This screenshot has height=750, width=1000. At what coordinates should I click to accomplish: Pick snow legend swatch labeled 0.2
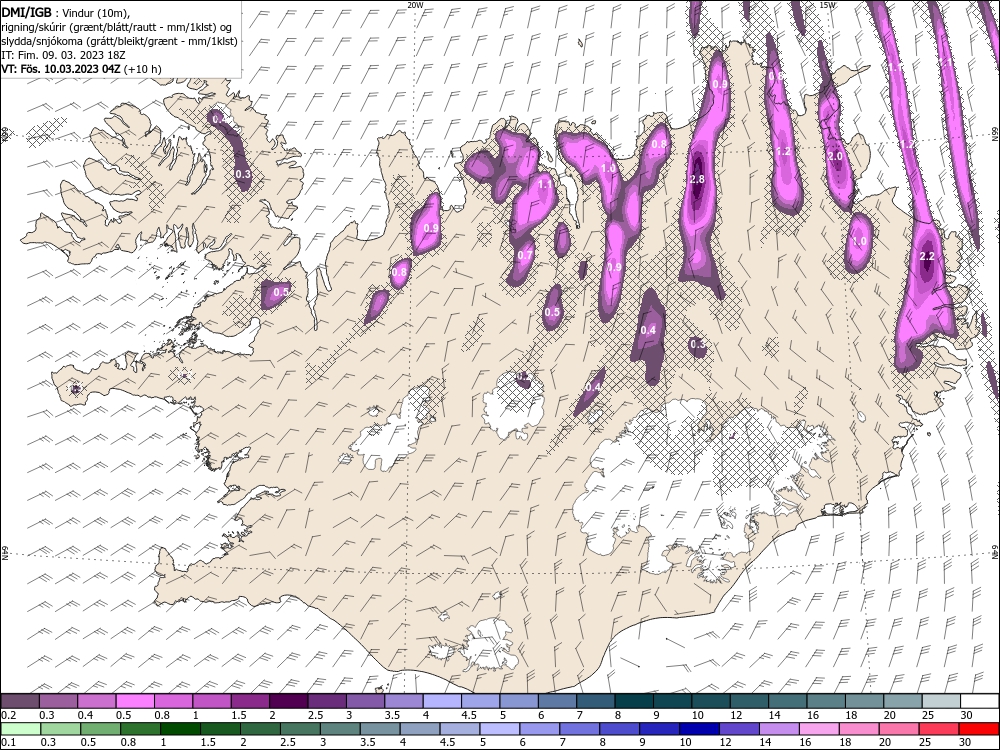[x=20, y=702]
